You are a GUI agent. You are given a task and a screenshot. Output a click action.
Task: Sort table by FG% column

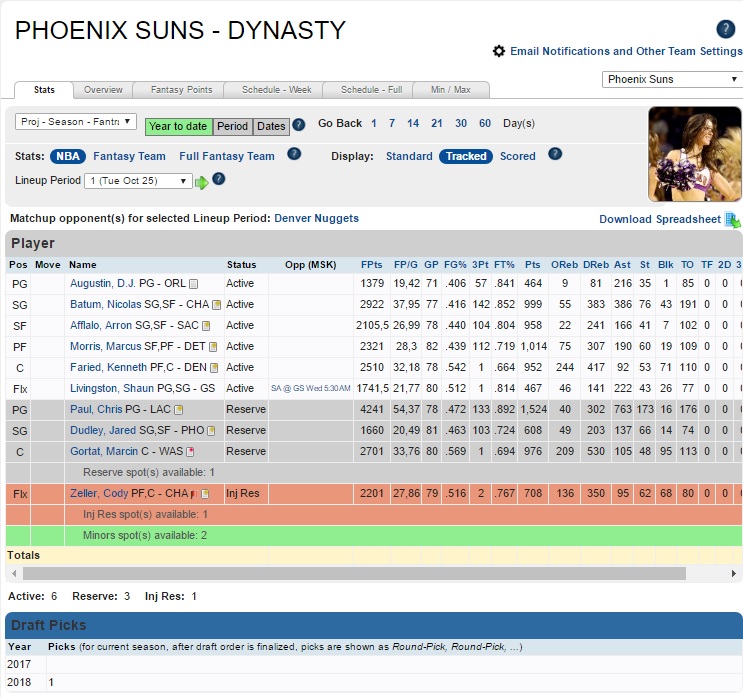pos(455,265)
